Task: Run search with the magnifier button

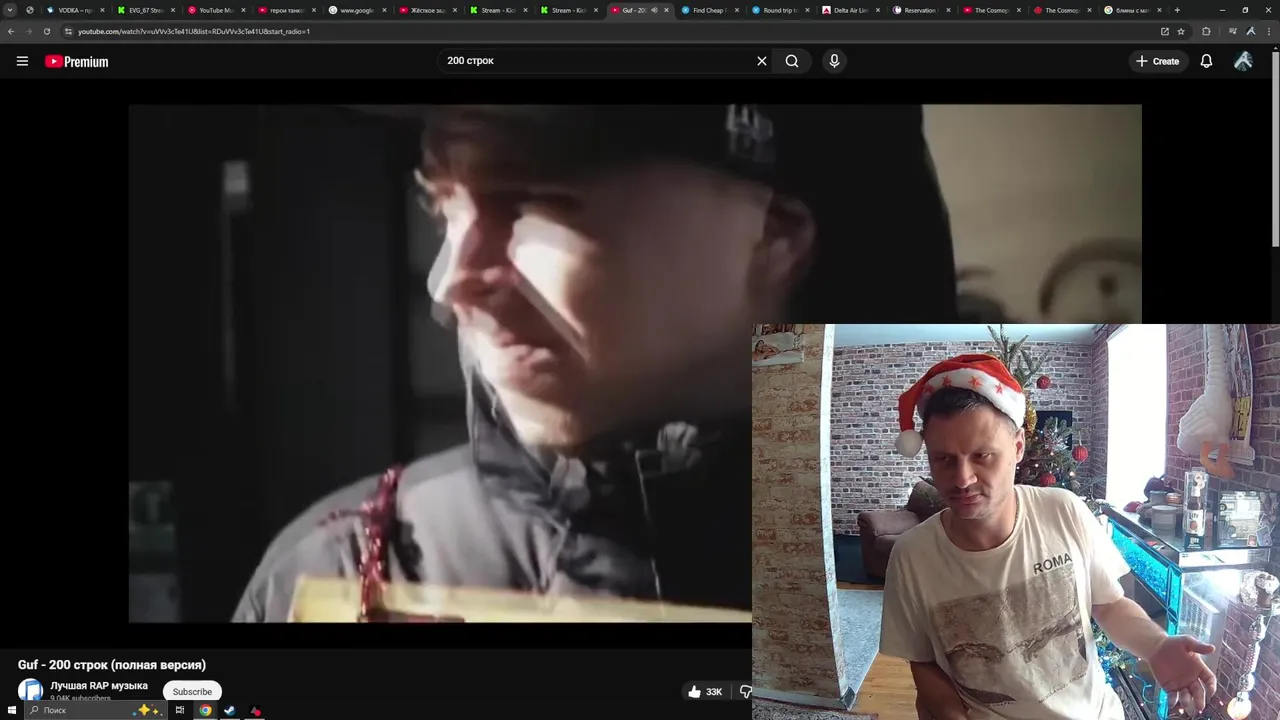Action: [x=792, y=61]
